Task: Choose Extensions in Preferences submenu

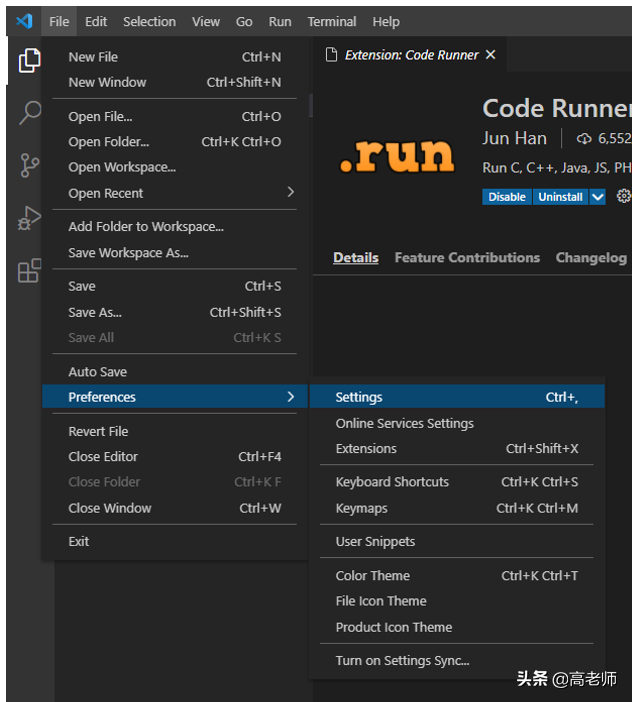Action: point(457,449)
